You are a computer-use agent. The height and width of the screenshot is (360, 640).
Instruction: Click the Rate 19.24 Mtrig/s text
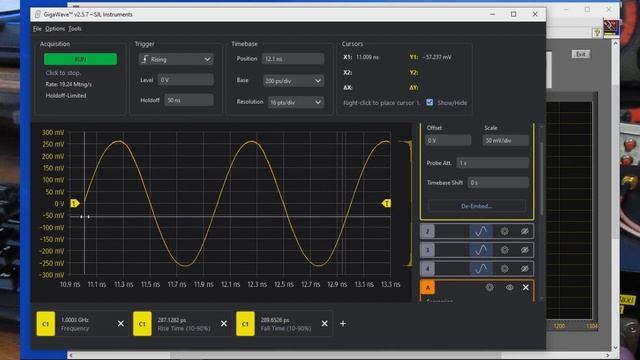click(69, 84)
